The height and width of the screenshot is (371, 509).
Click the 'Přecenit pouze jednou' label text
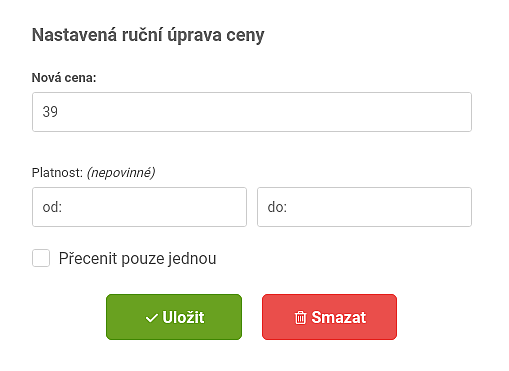(x=137, y=259)
